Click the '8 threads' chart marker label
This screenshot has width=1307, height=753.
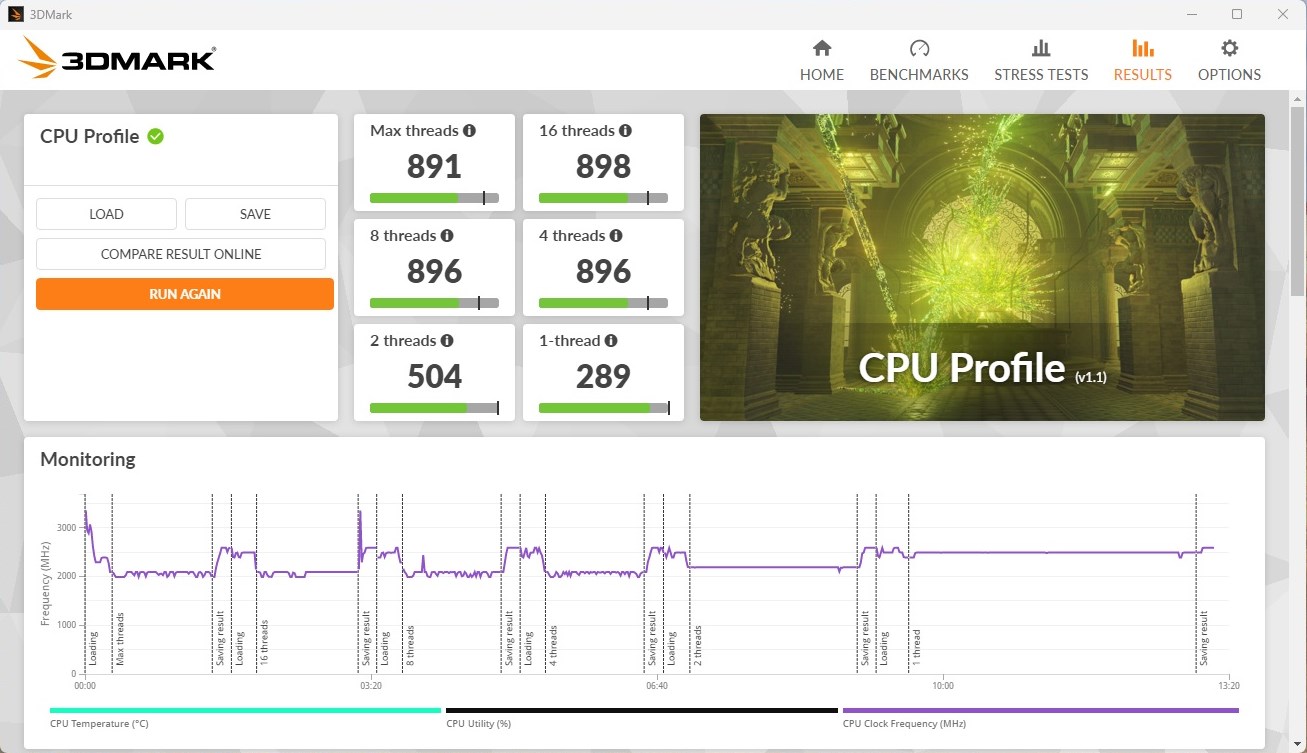(x=410, y=646)
